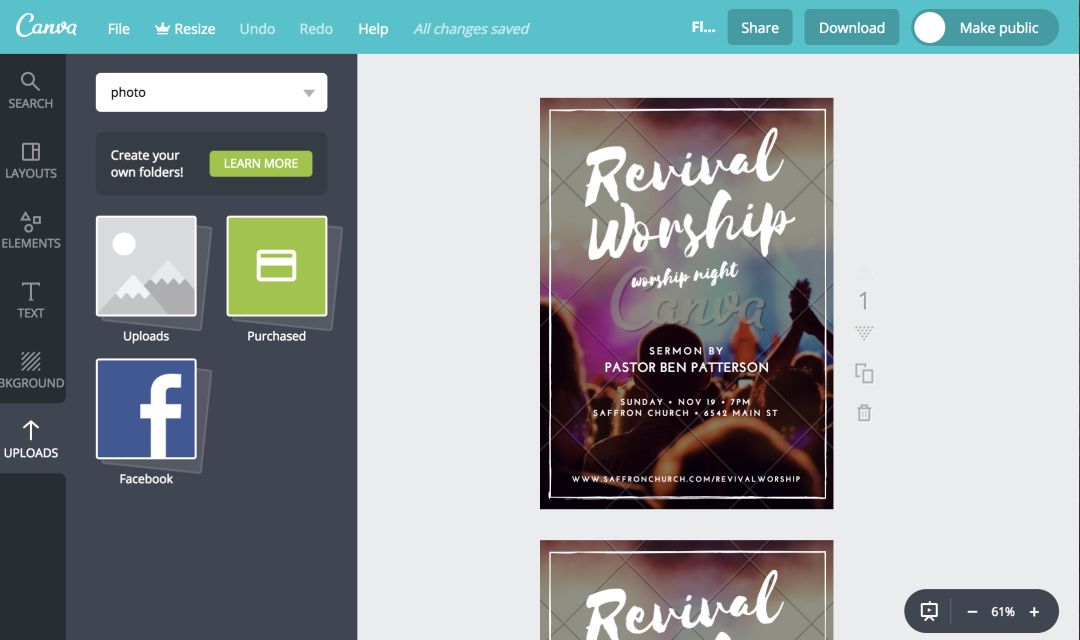The image size is (1080, 640).
Task: Click the Create your own folders text
Action: click(147, 163)
